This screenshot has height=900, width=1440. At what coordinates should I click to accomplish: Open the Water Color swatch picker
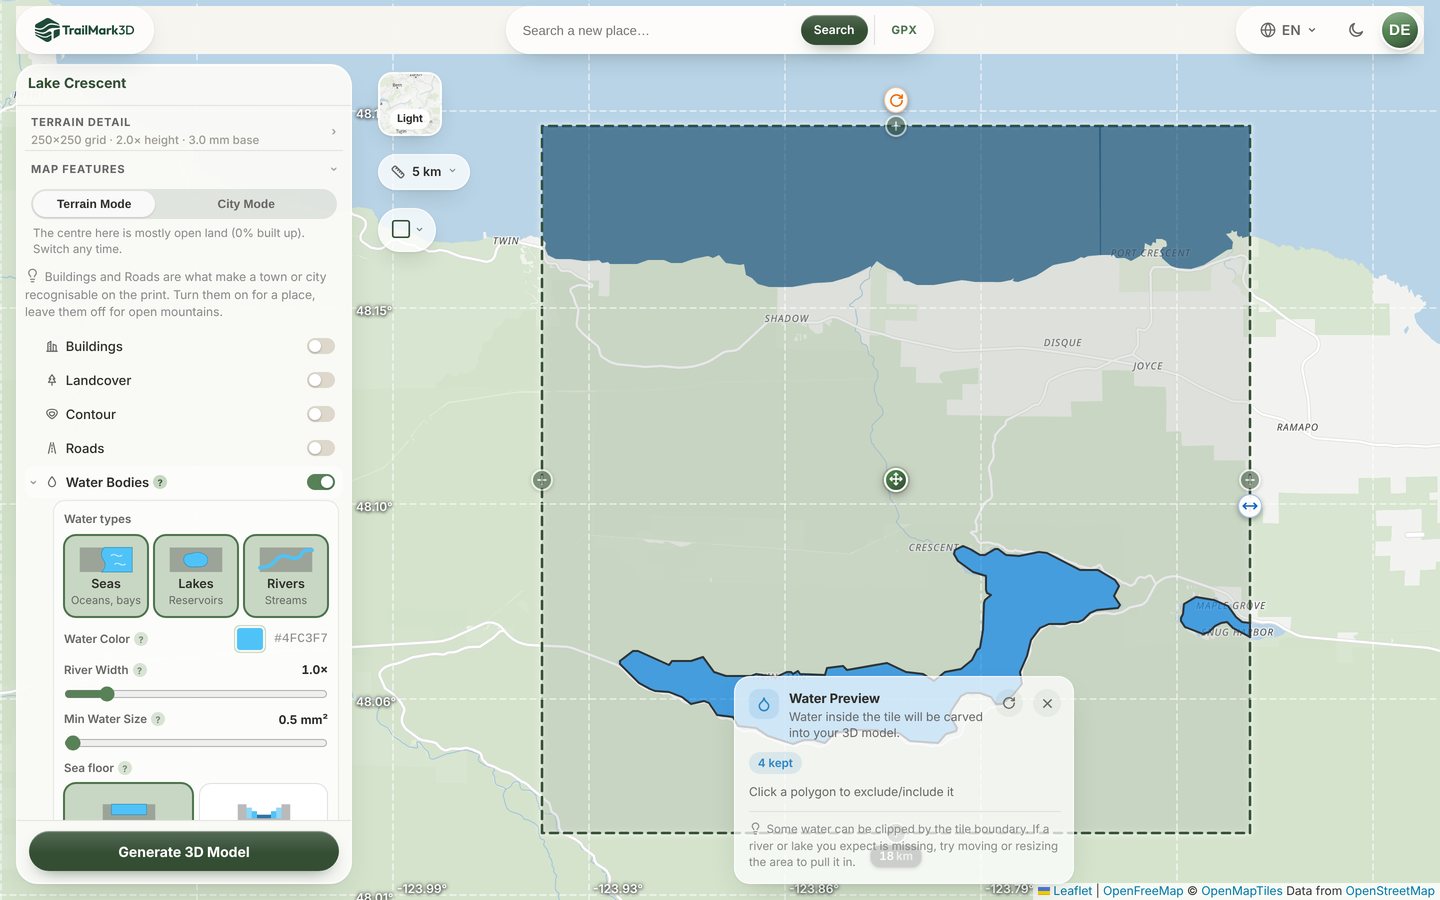point(250,638)
